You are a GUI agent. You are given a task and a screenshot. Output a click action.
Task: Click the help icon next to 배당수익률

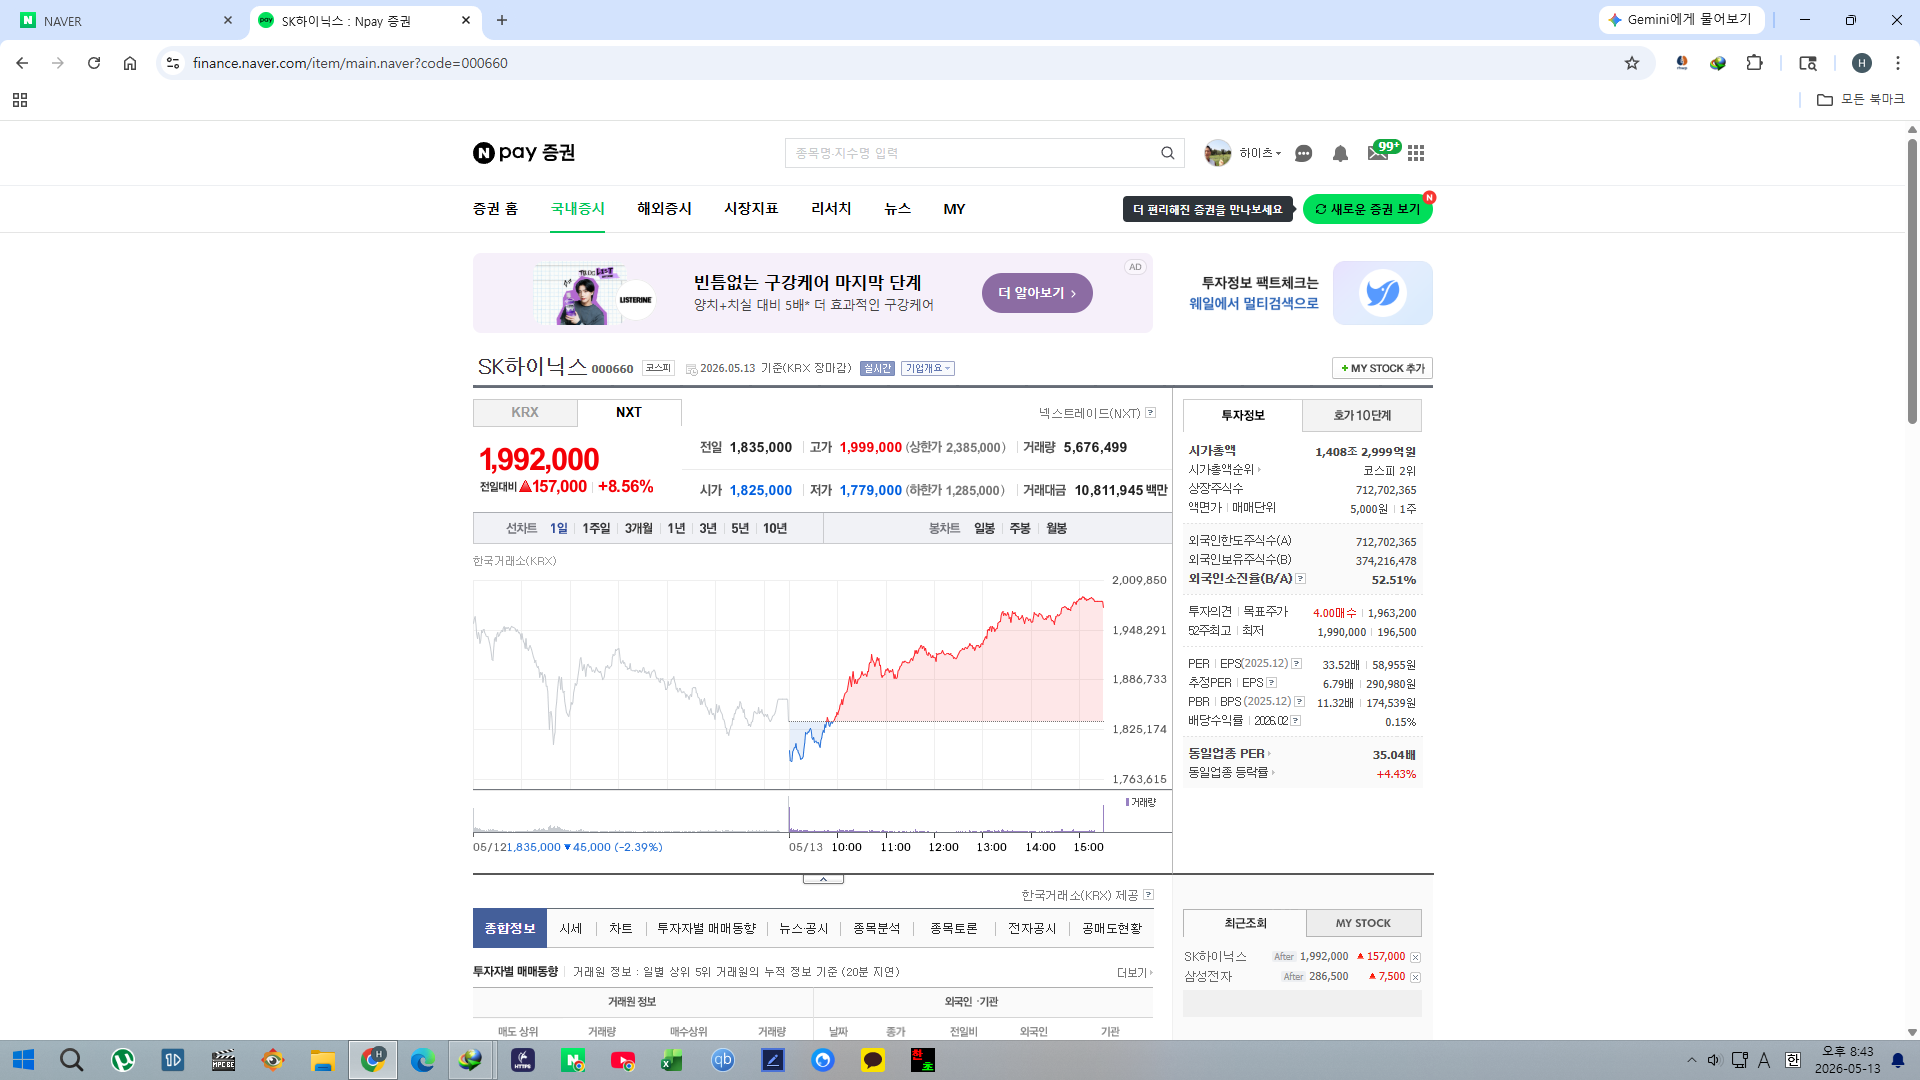[x=1296, y=721]
